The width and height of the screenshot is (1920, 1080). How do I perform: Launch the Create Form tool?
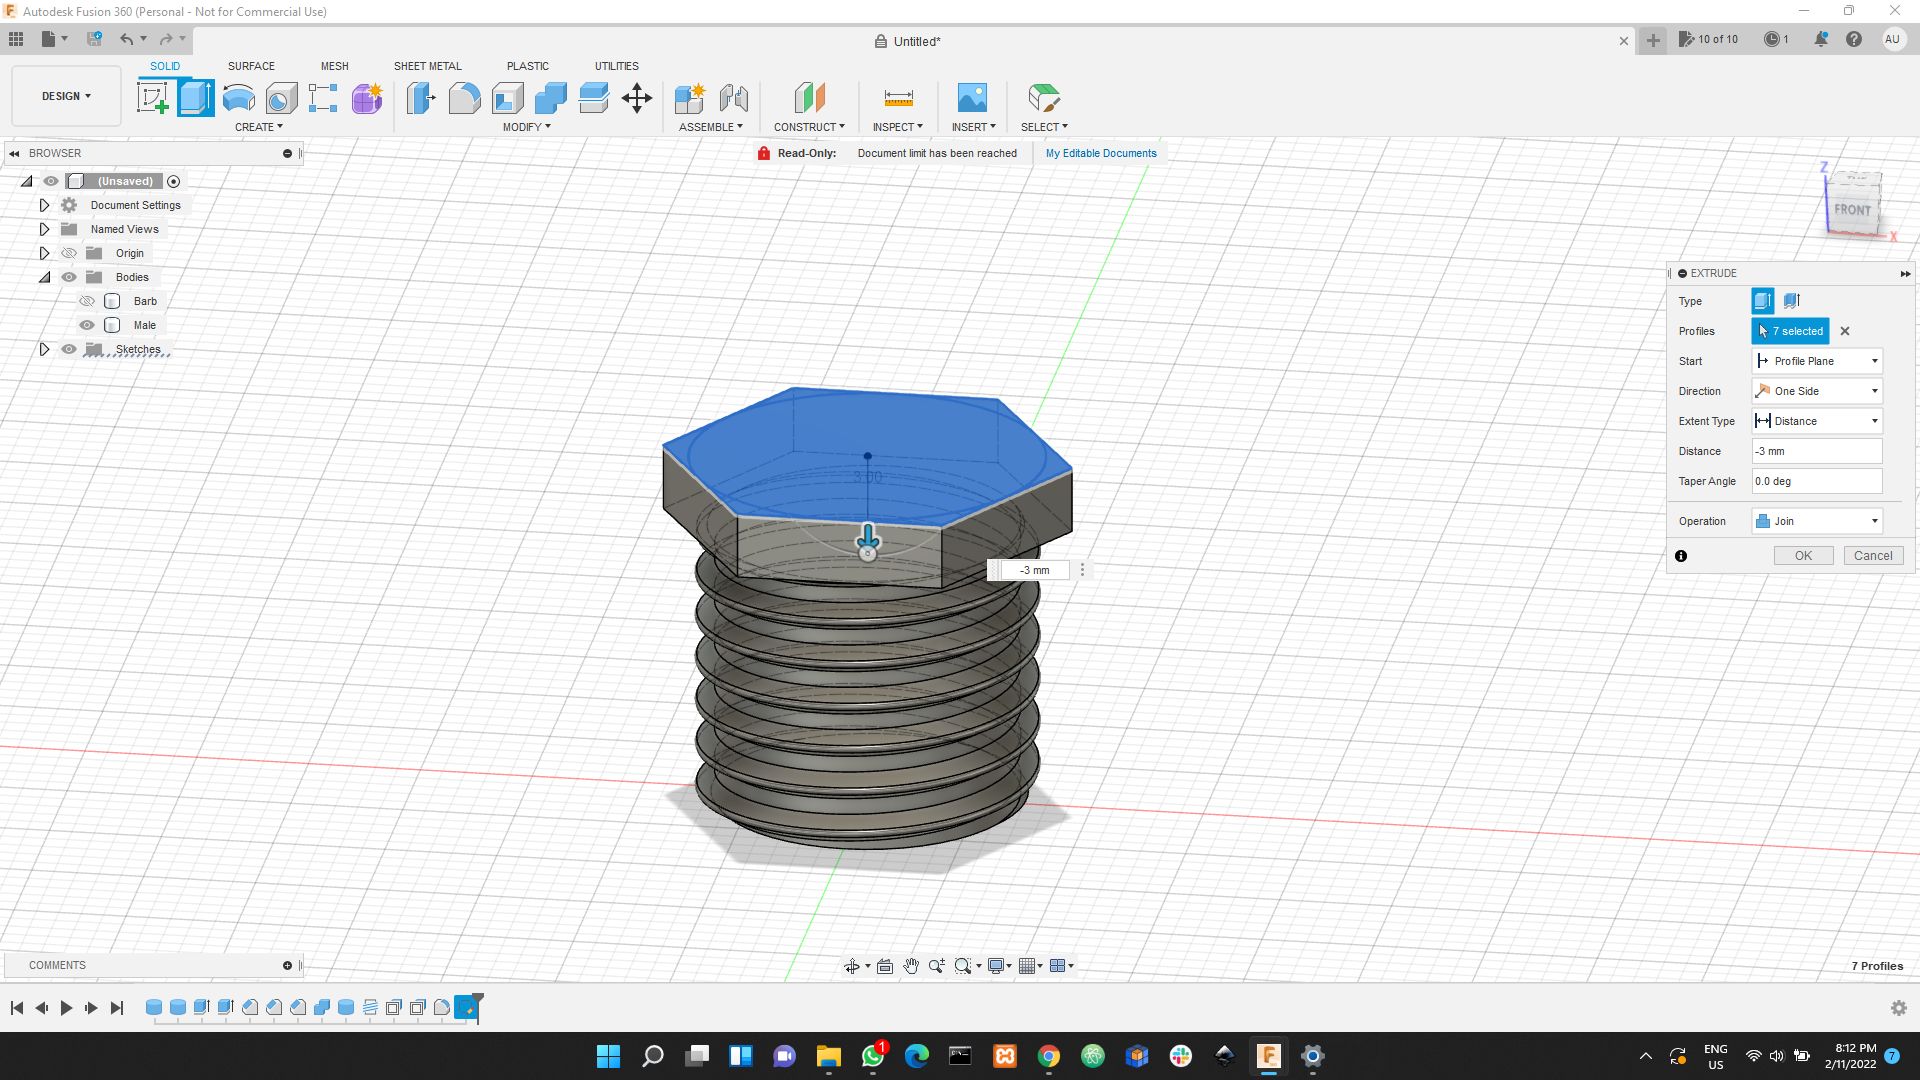coord(366,97)
